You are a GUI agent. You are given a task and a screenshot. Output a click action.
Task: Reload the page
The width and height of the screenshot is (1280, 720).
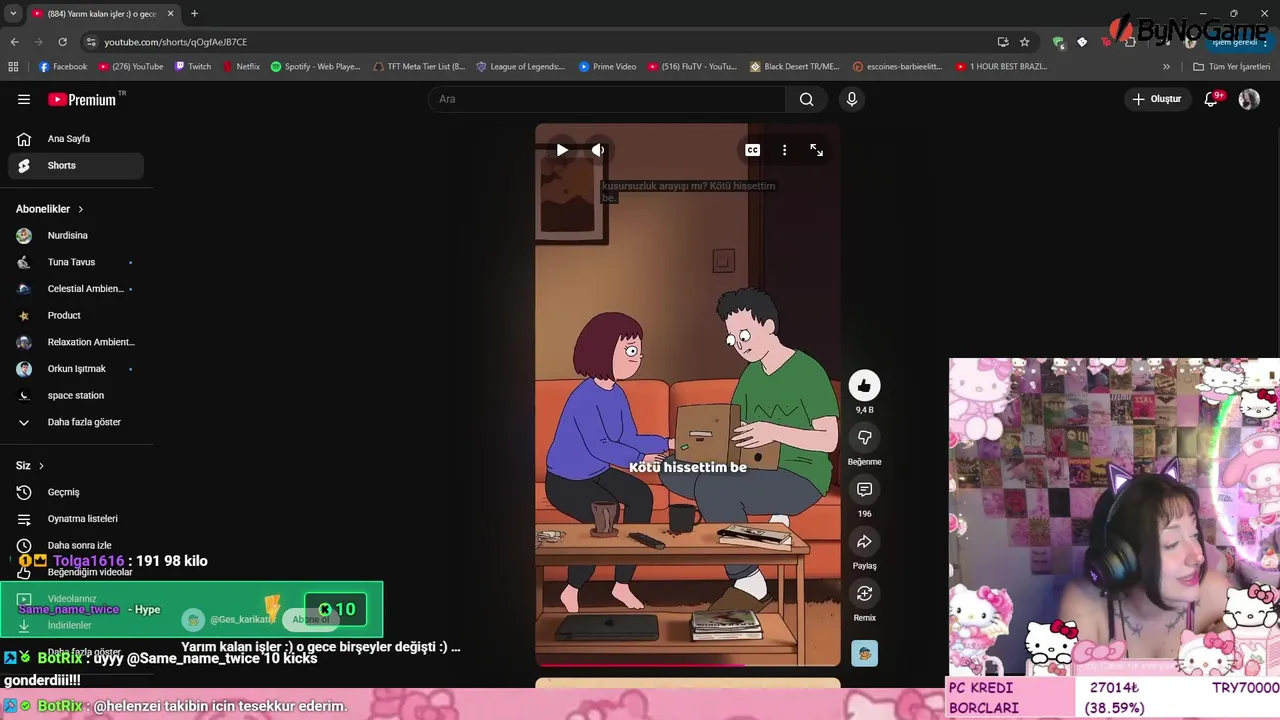[x=62, y=42]
